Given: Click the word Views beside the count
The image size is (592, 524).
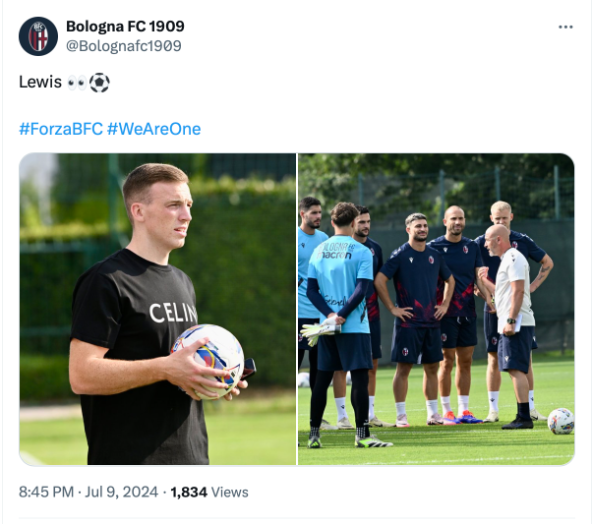Looking at the screenshot, I should coord(230,492).
